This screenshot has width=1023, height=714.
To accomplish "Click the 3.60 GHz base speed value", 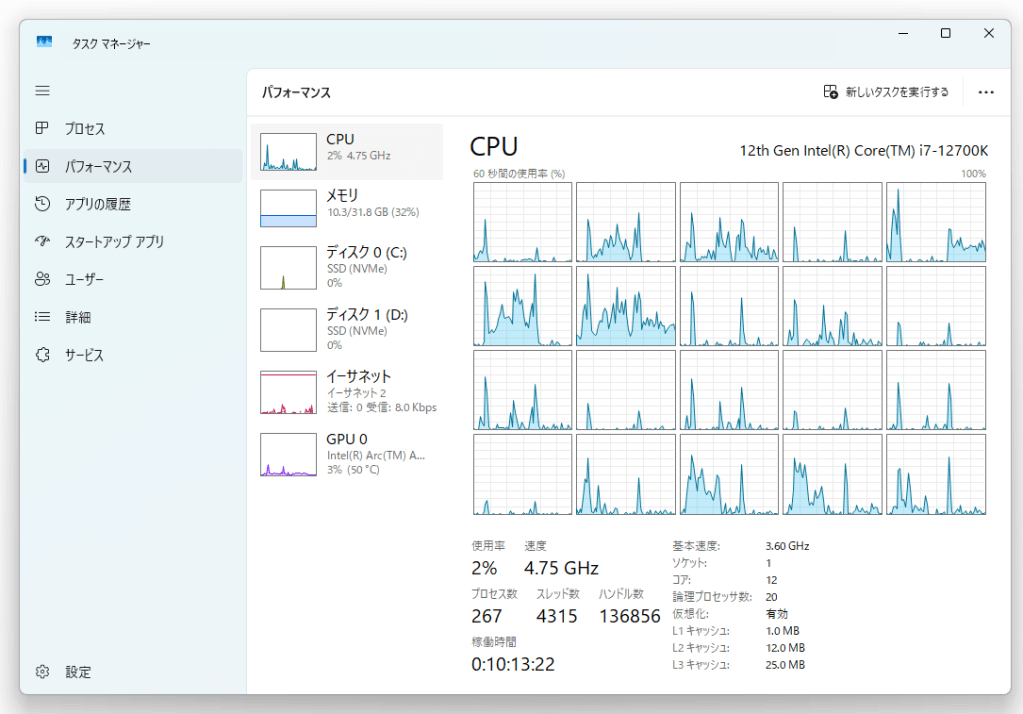I will pyautogui.click(x=787, y=546).
